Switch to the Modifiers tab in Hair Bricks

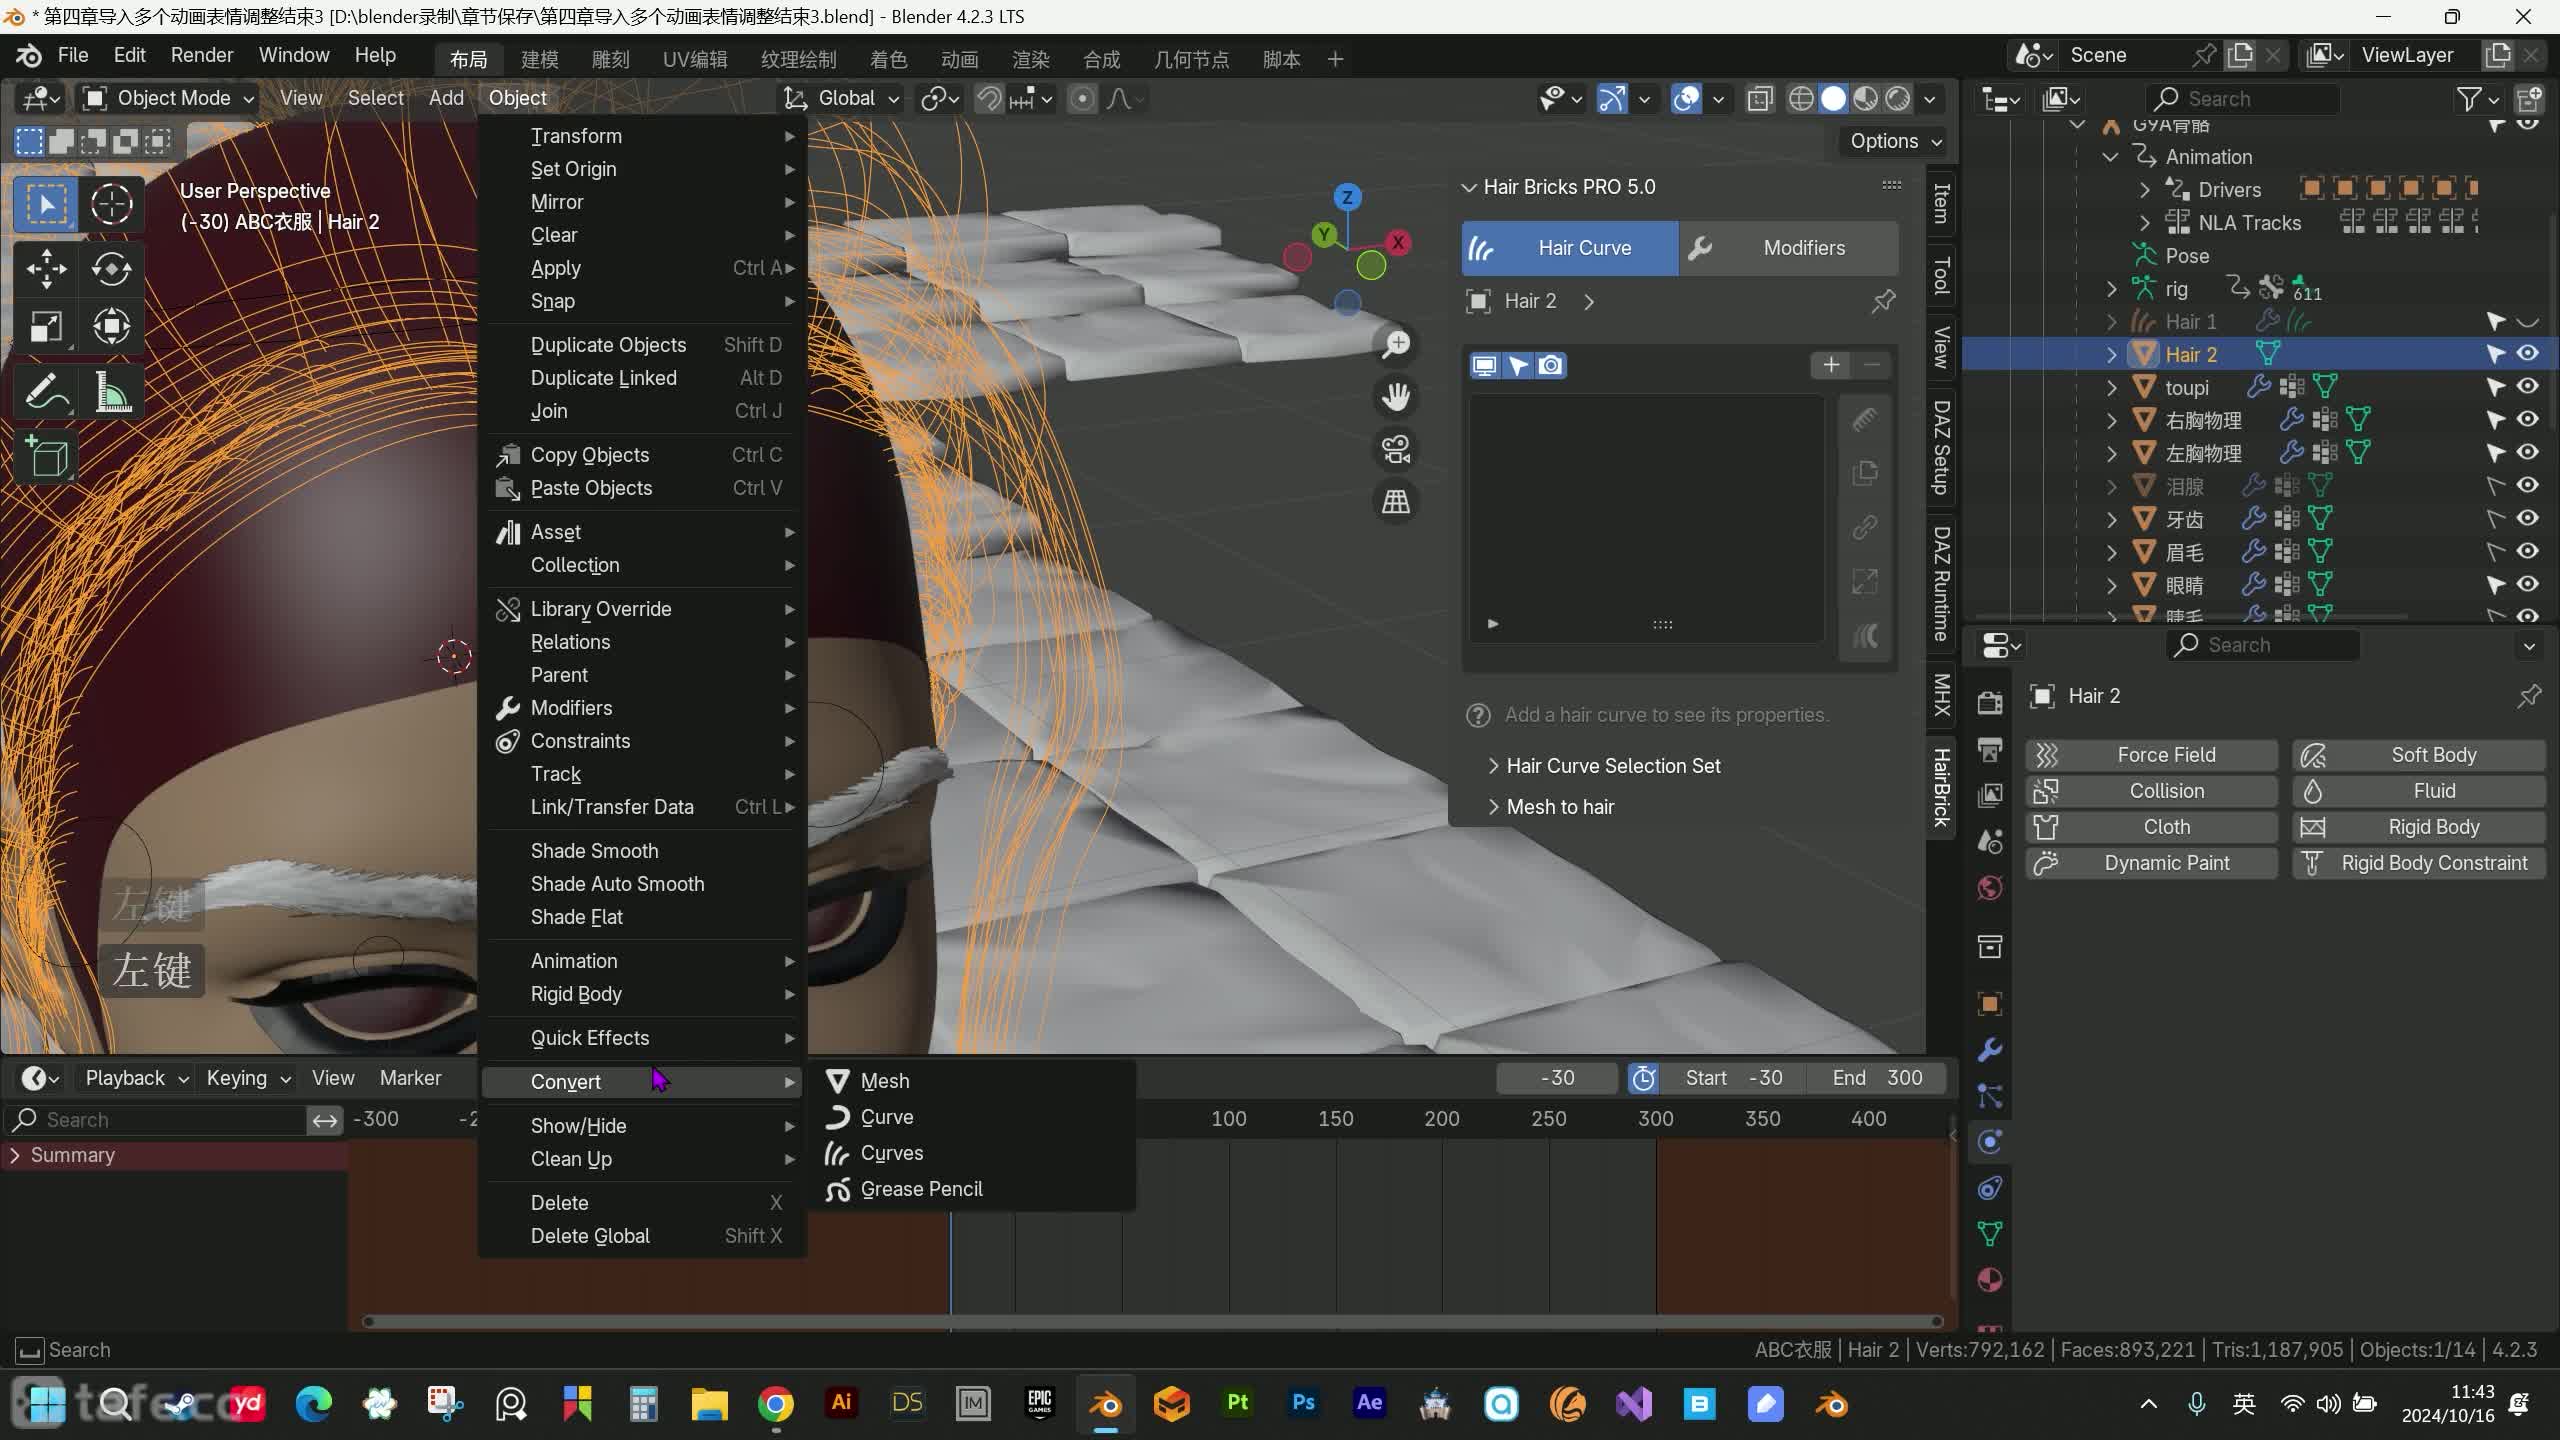click(1788, 248)
